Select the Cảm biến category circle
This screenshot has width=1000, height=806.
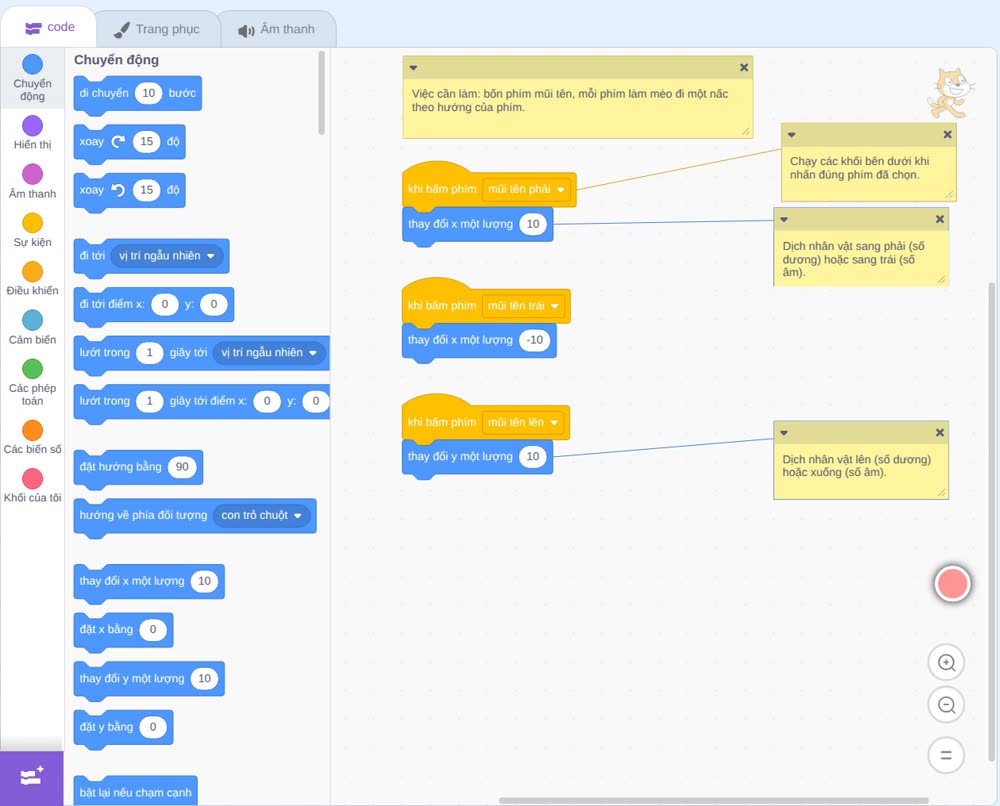tap(33, 320)
